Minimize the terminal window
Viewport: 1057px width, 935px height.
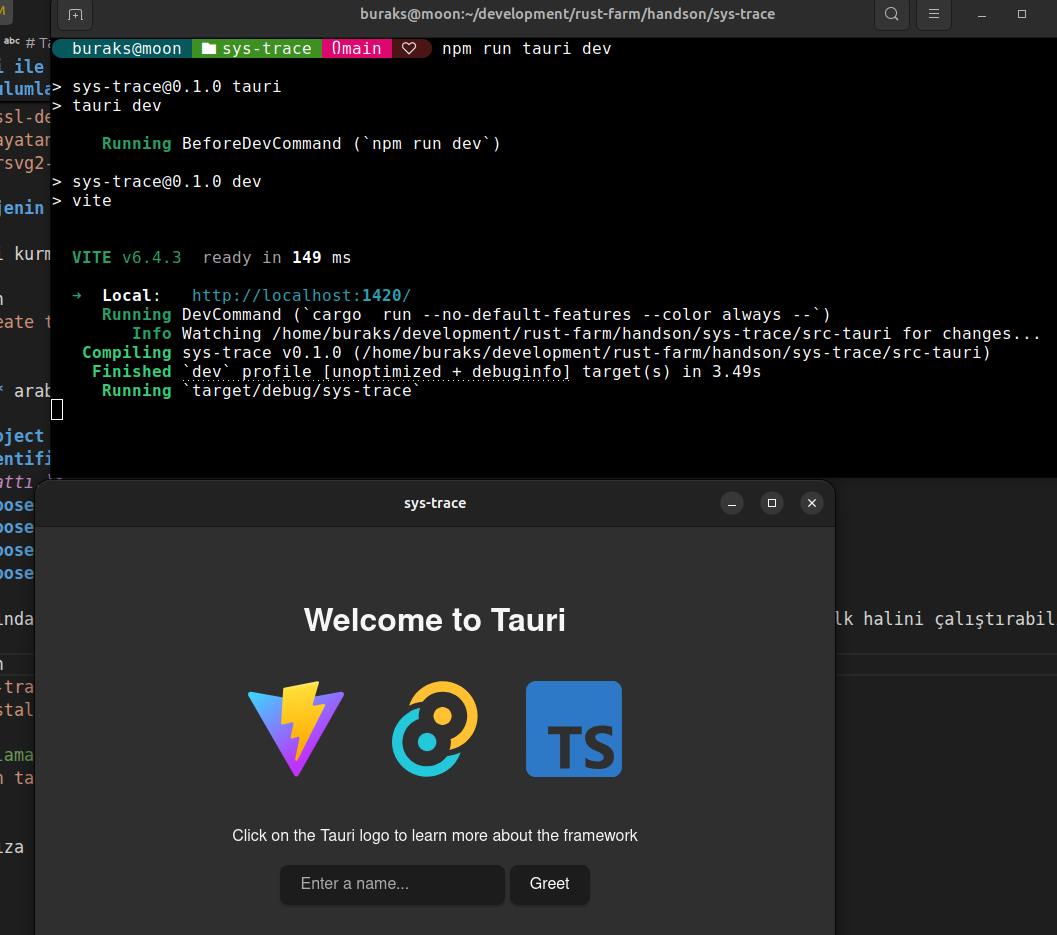pos(982,14)
